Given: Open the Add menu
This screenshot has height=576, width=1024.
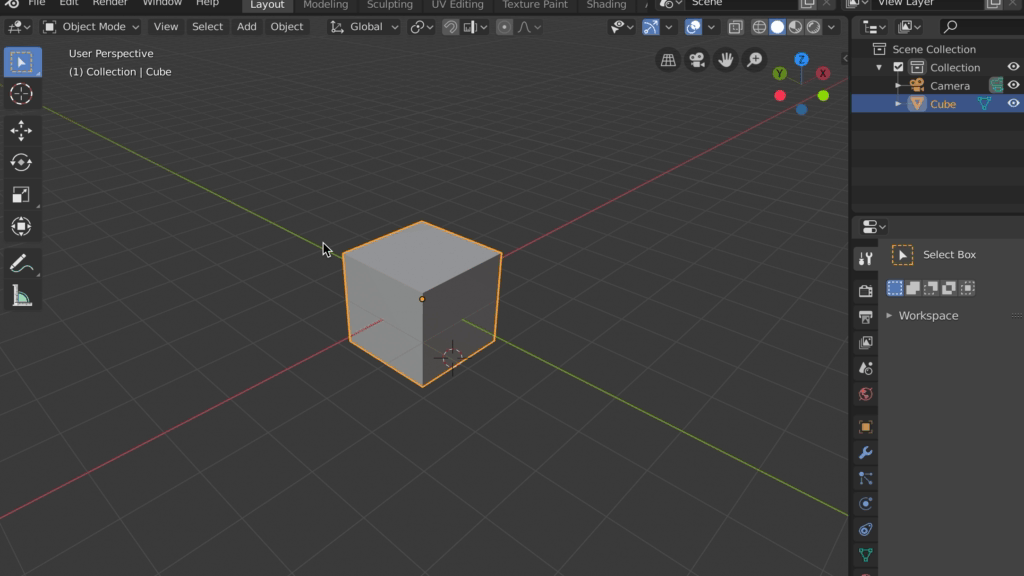Looking at the screenshot, I should coord(246,27).
